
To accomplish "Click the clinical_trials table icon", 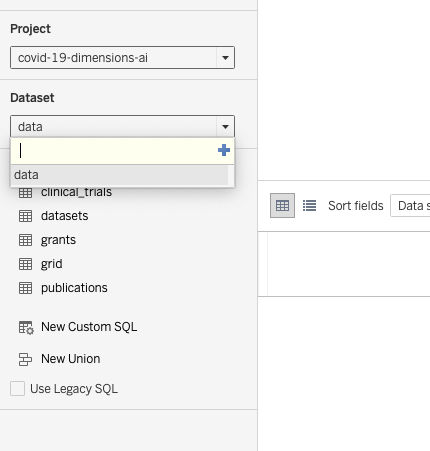I will pos(26,192).
